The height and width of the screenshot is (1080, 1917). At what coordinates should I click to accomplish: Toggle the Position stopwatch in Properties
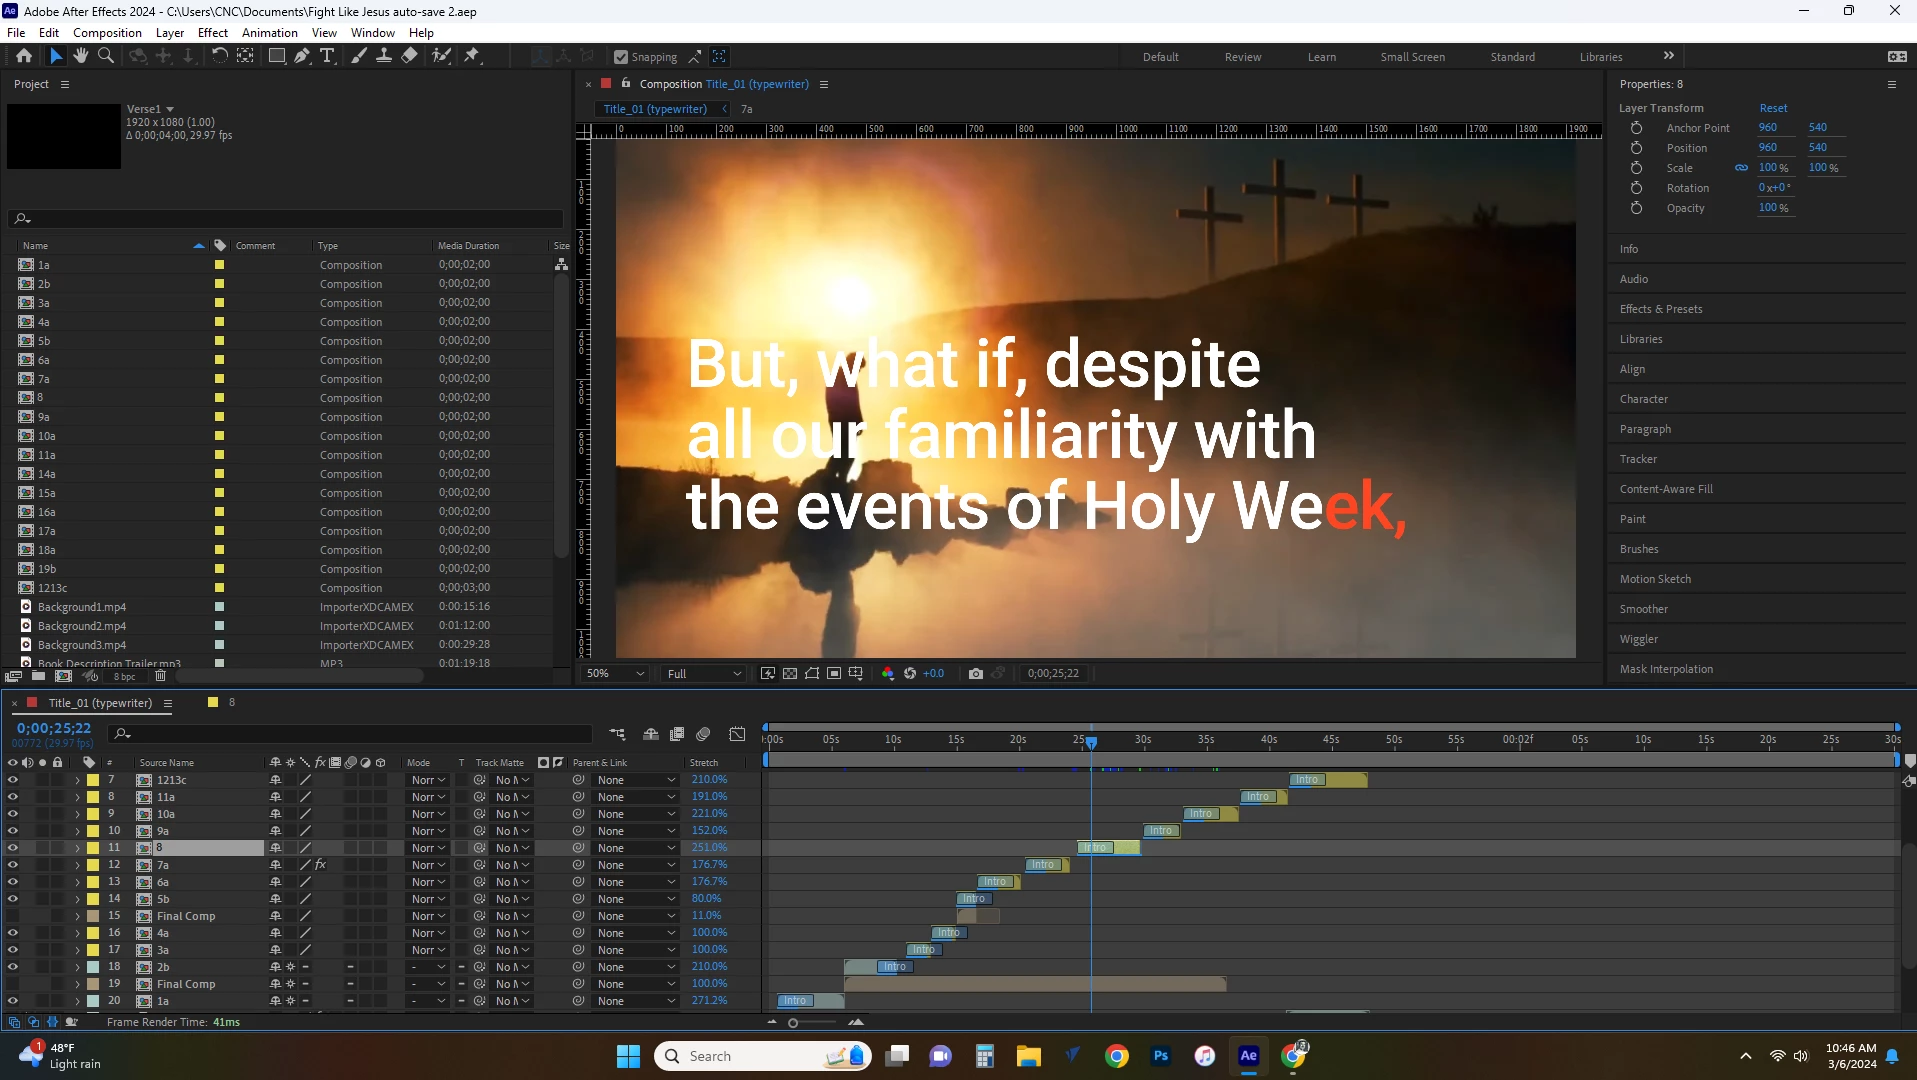point(1636,148)
